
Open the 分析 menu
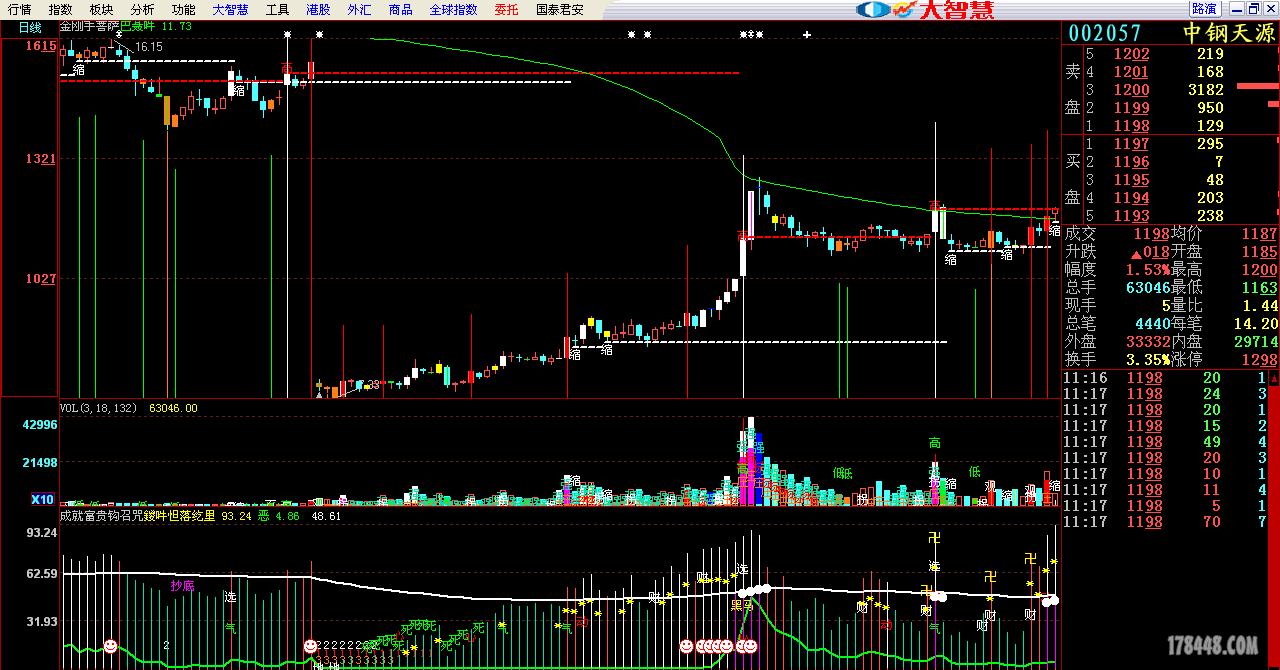click(142, 10)
